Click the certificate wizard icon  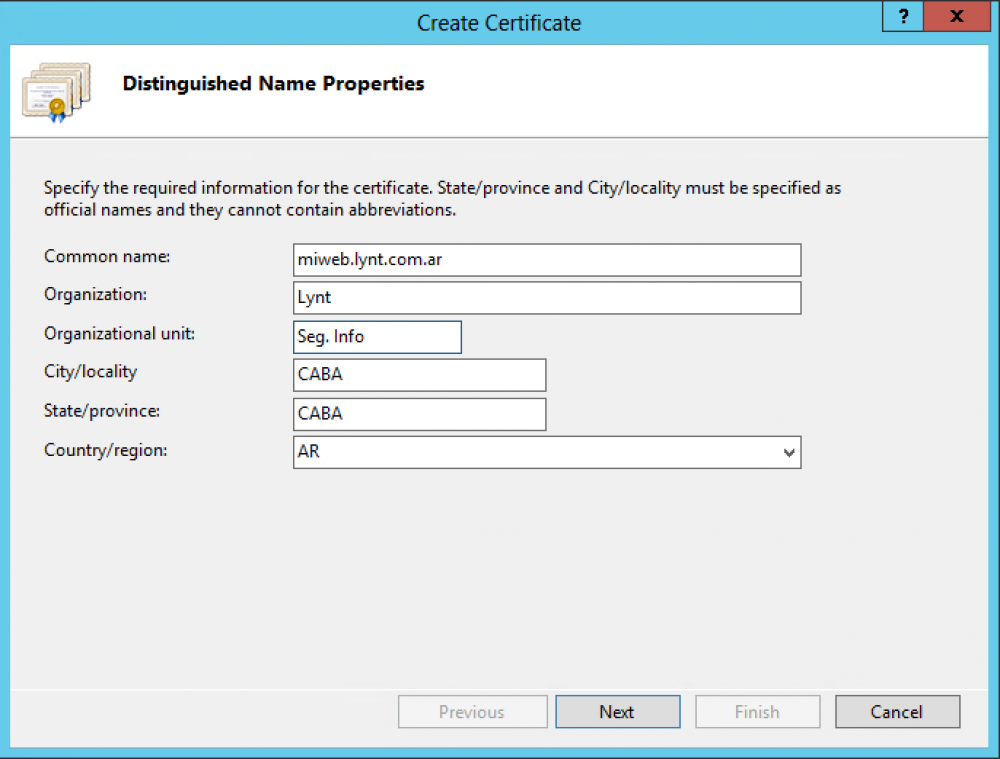pyautogui.click(x=56, y=91)
